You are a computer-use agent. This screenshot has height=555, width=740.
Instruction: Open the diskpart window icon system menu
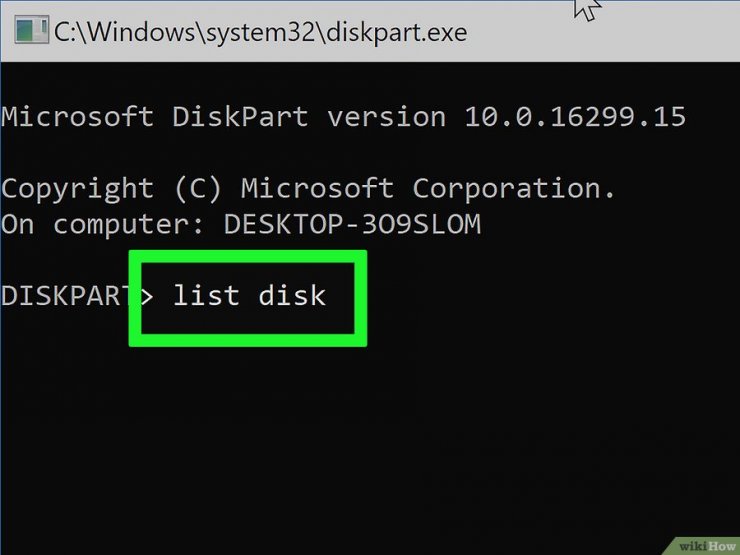(x=31, y=29)
